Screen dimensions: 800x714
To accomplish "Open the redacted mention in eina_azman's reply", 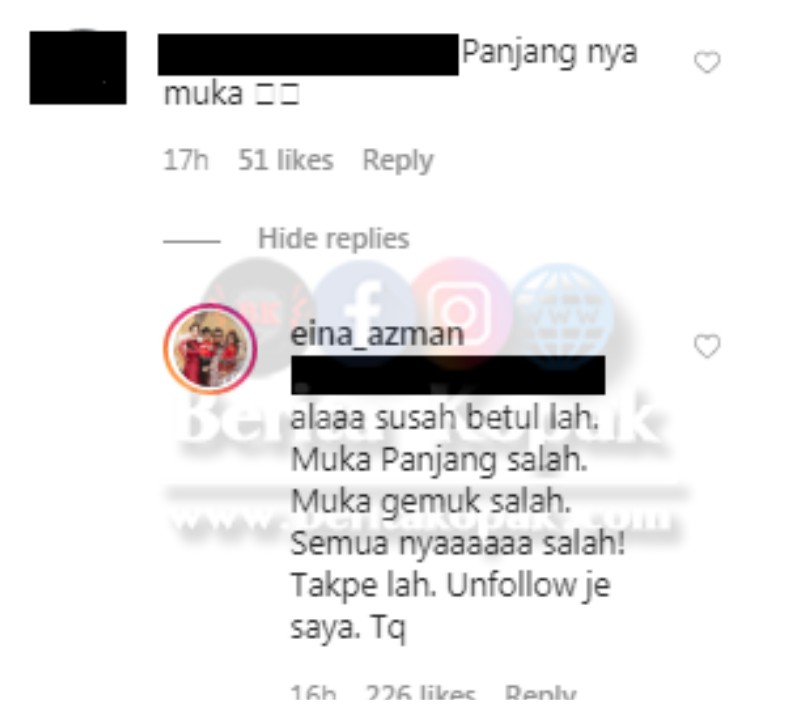I will click(x=448, y=375).
